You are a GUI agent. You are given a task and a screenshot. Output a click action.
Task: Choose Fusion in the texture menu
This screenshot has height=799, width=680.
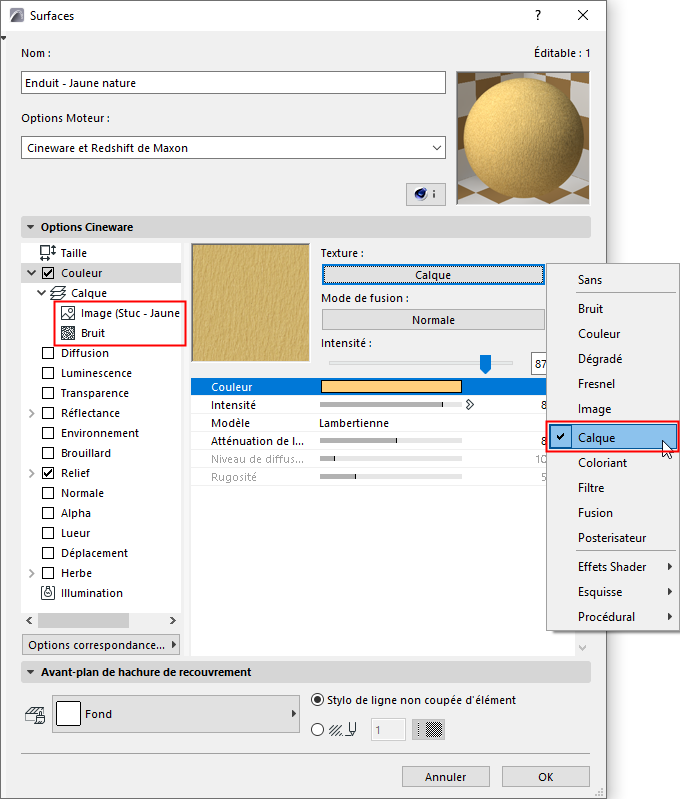(x=613, y=513)
